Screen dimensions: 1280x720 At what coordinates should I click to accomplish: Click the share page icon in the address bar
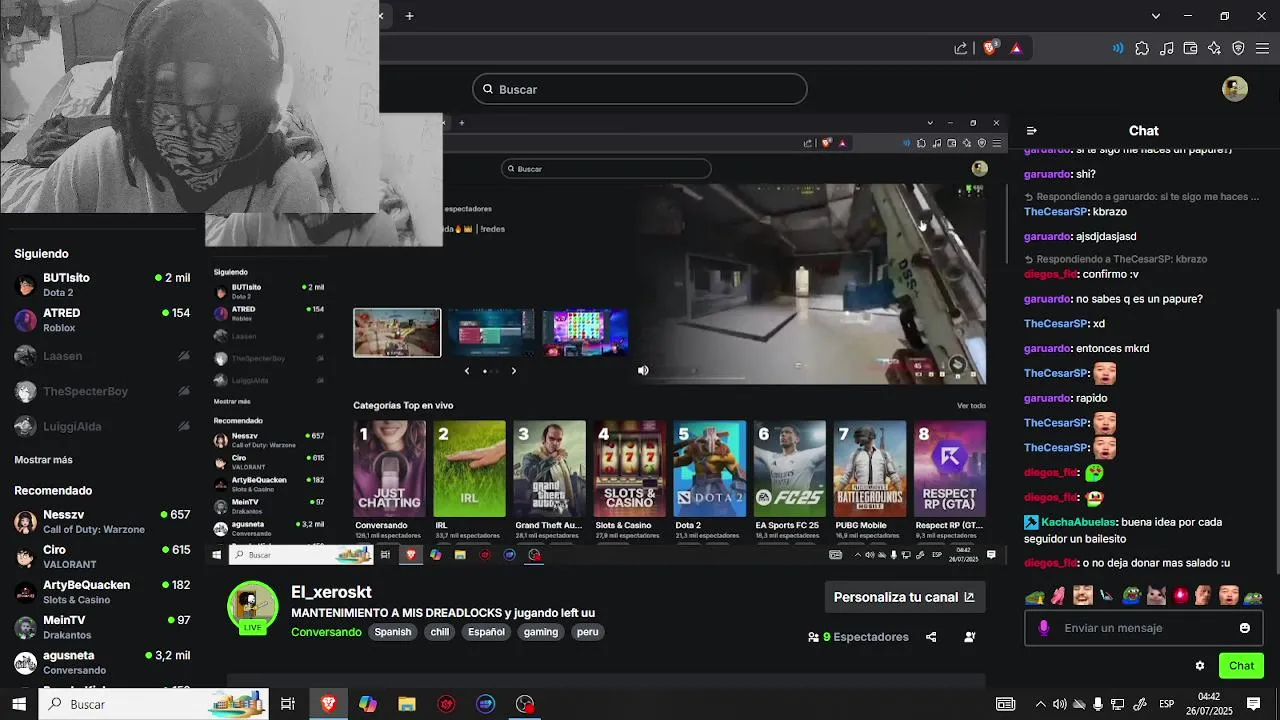click(961, 48)
